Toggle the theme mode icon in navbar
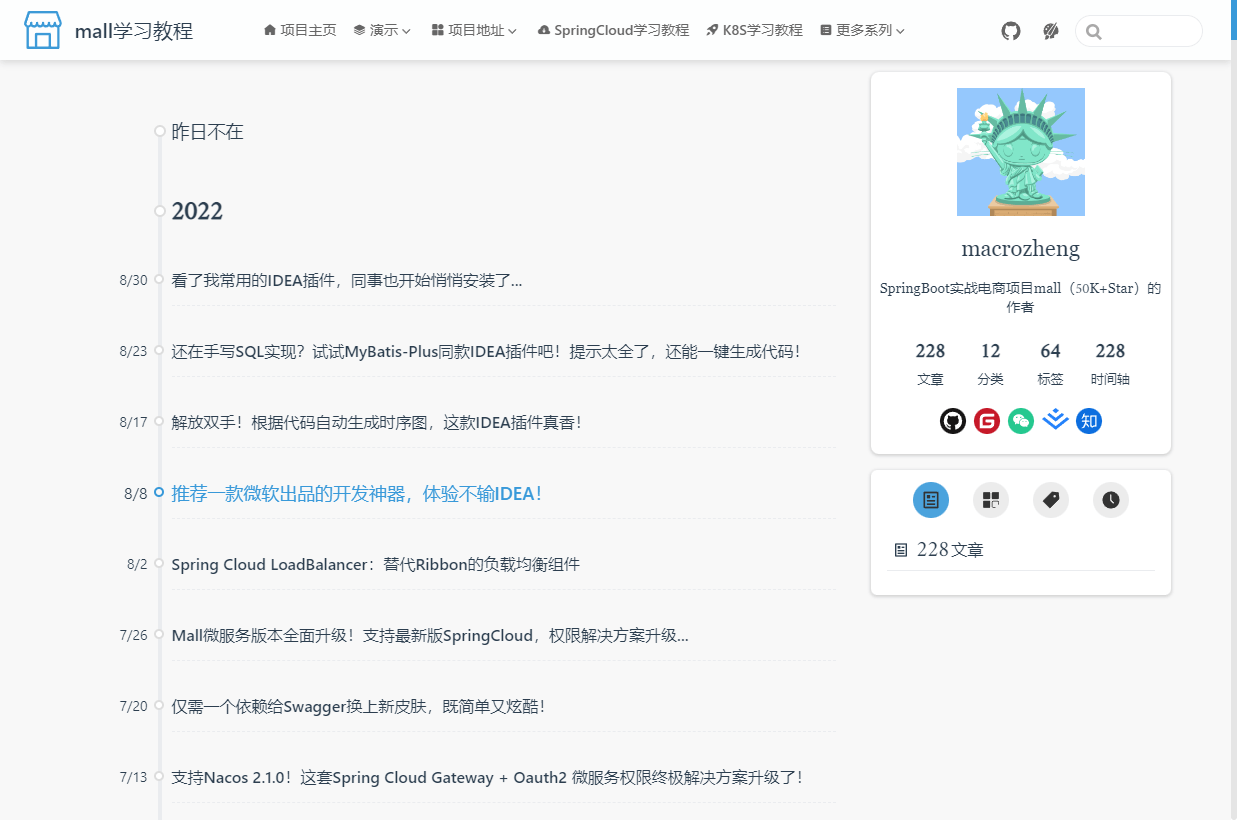 click(x=1050, y=31)
